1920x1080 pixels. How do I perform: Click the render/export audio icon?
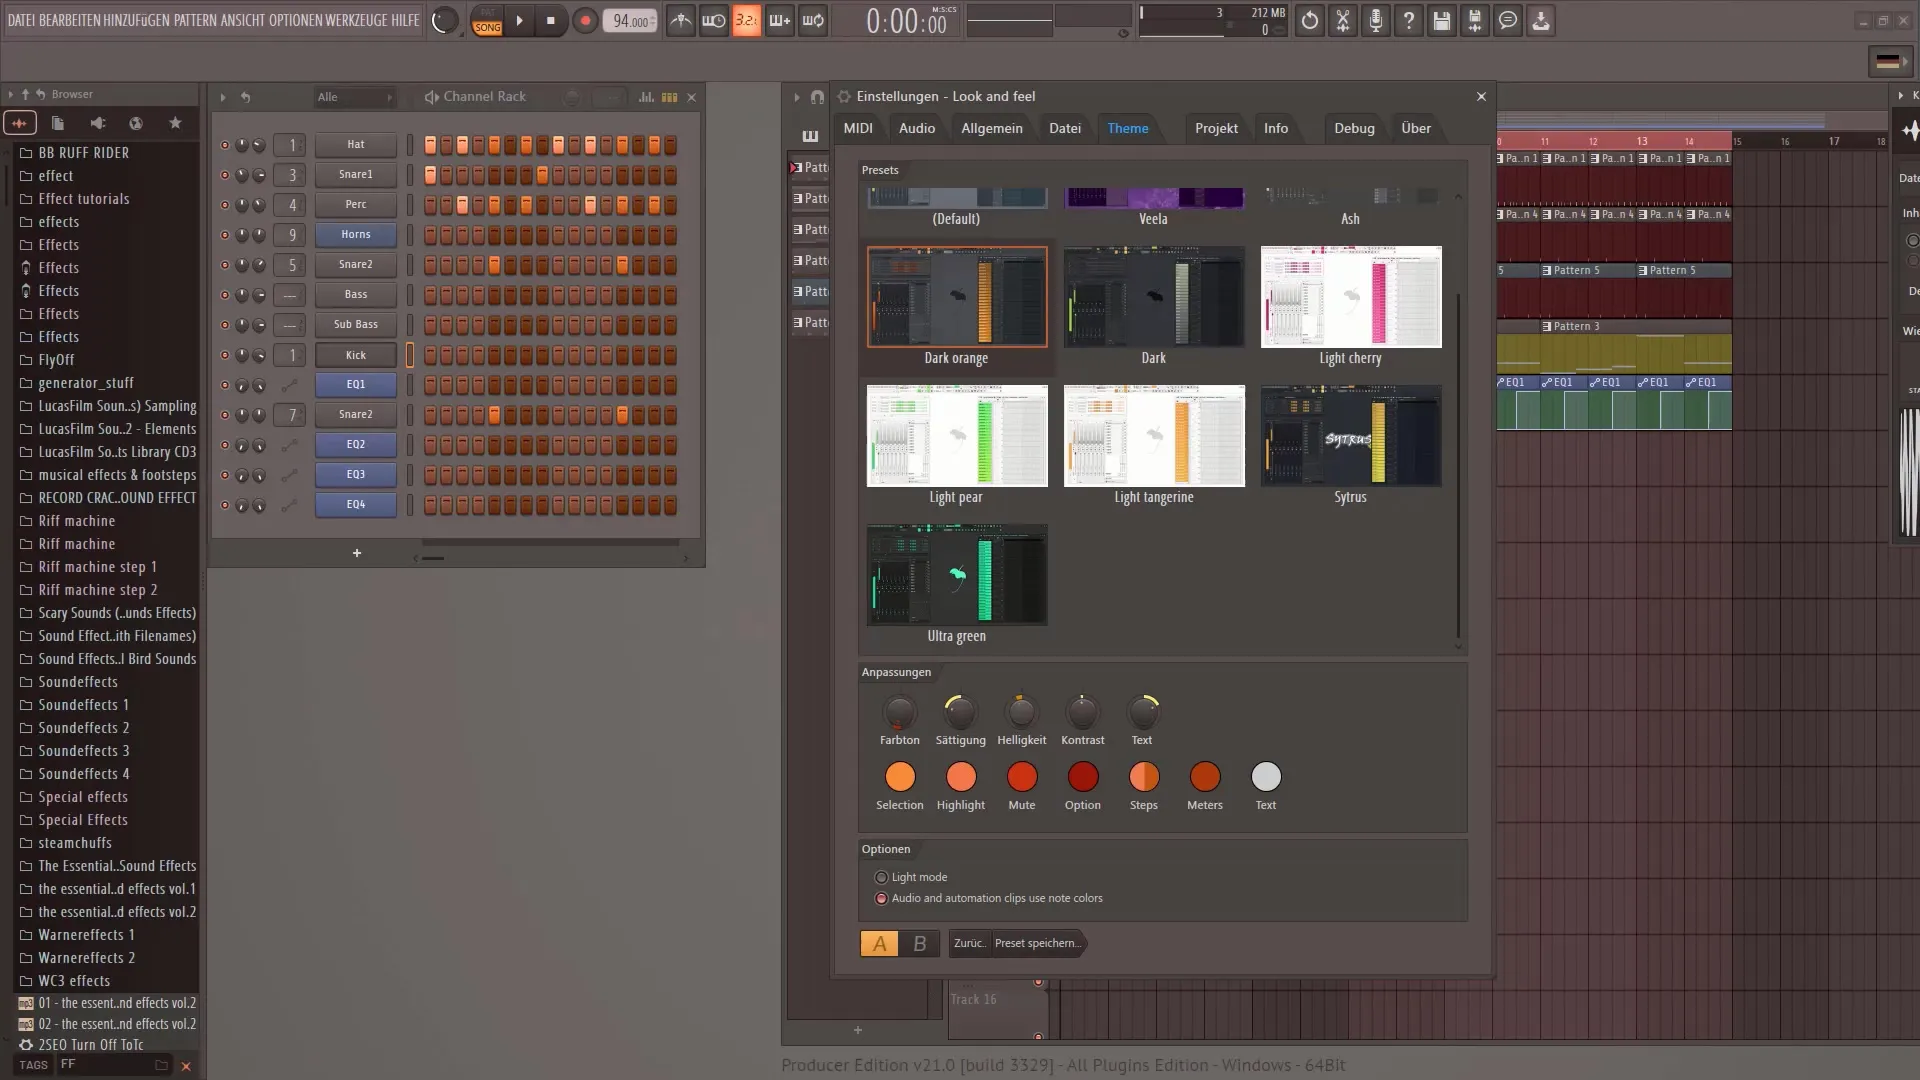1475,20
